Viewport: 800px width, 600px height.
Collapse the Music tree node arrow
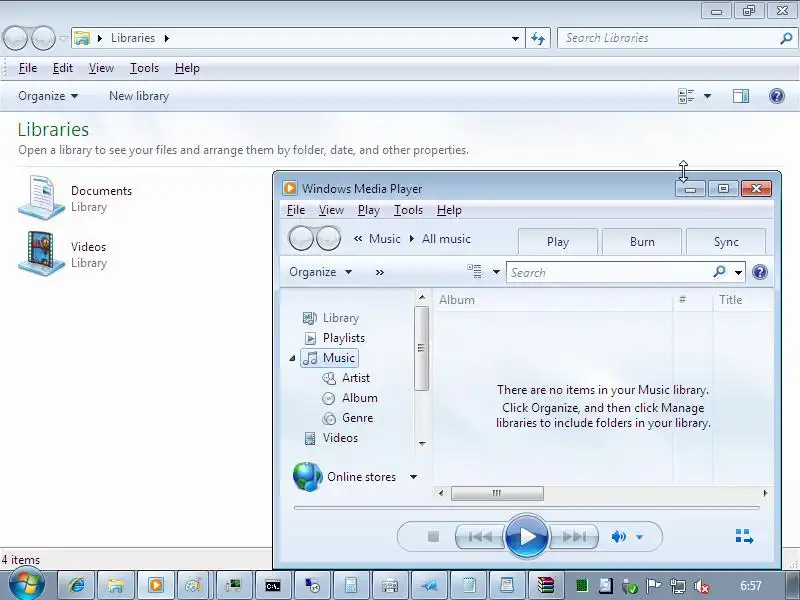pyautogui.click(x=292, y=358)
